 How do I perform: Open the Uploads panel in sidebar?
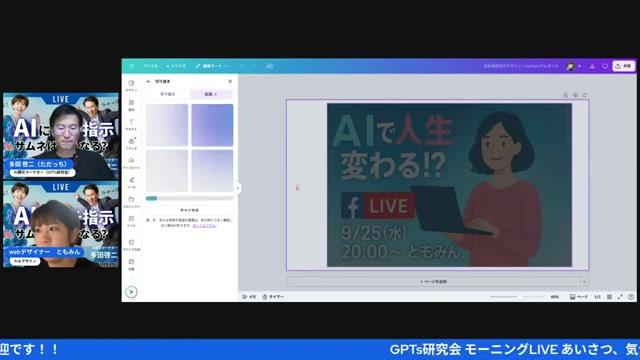coord(131,163)
